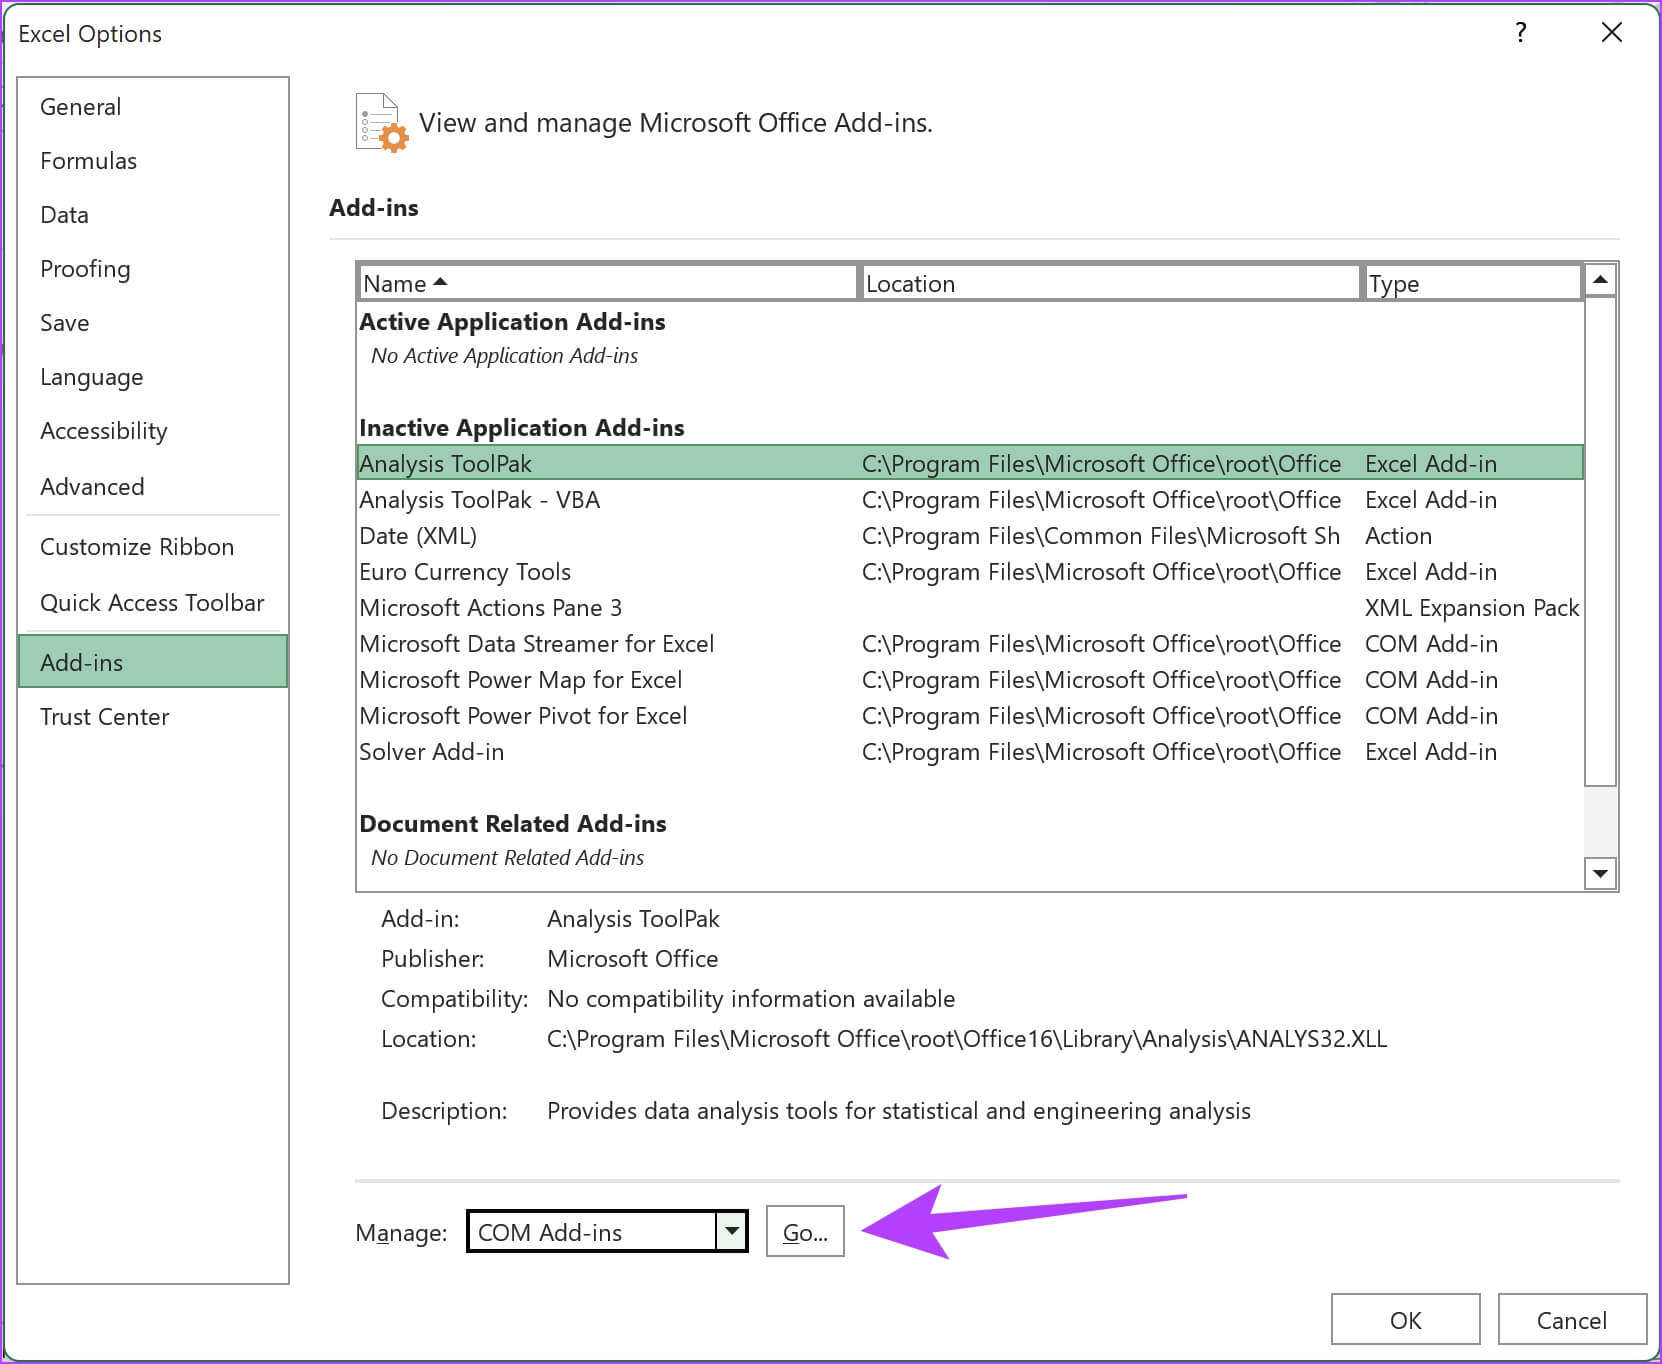This screenshot has height=1364, width=1662.
Task: Click the Manage COM Add-ins combo box
Action: pos(606,1231)
